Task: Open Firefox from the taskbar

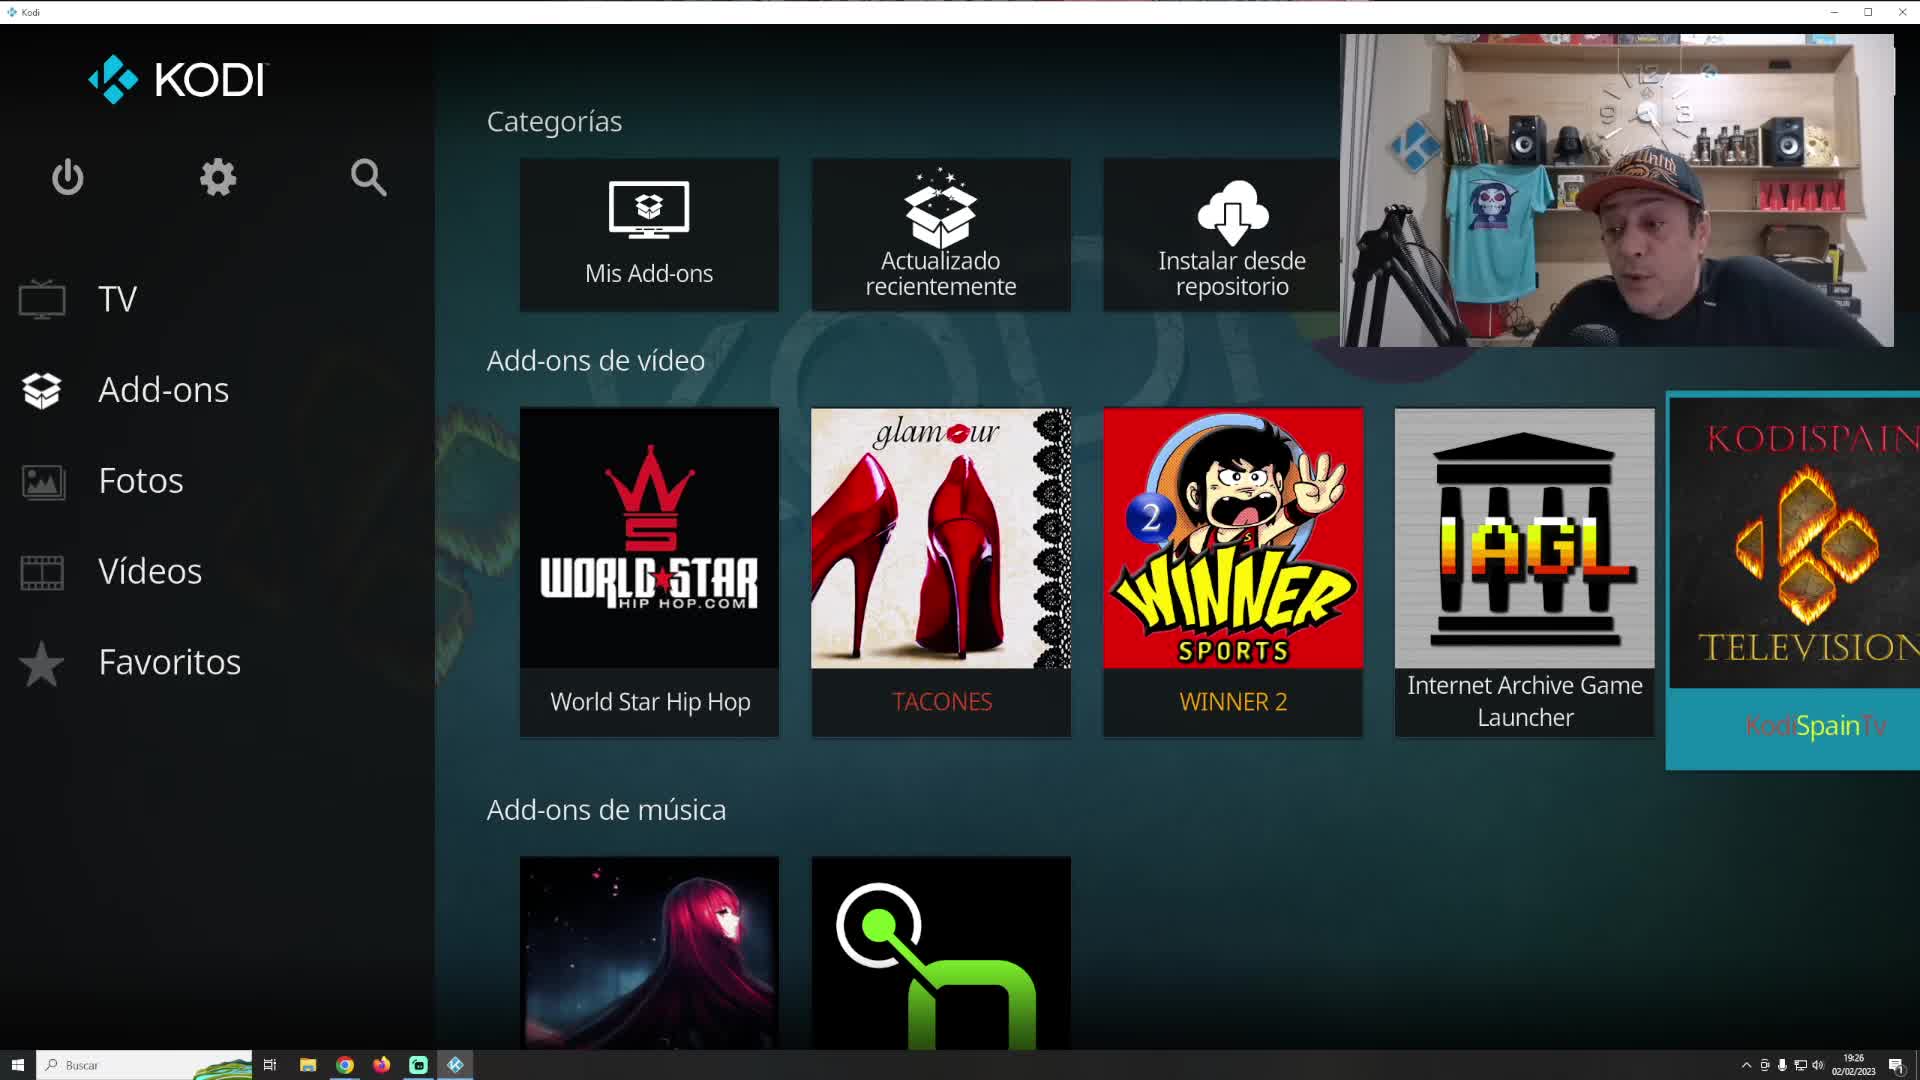Action: click(382, 1065)
